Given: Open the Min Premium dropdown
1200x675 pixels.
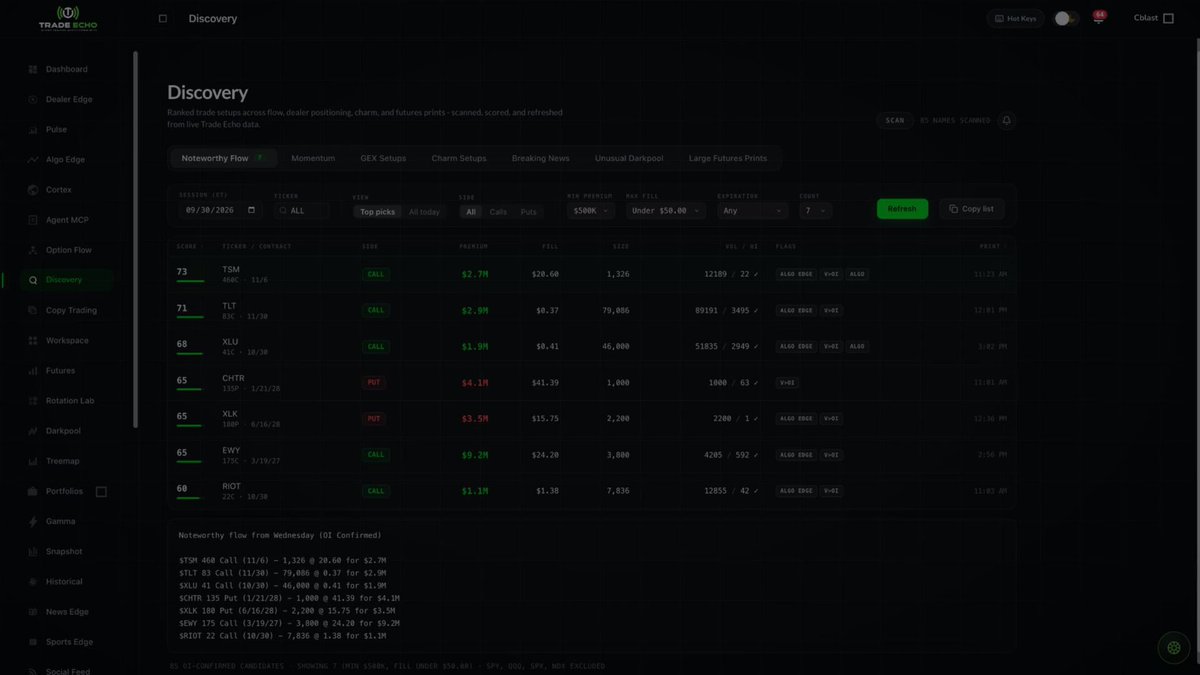Looking at the screenshot, I should [x=593, y=210].
